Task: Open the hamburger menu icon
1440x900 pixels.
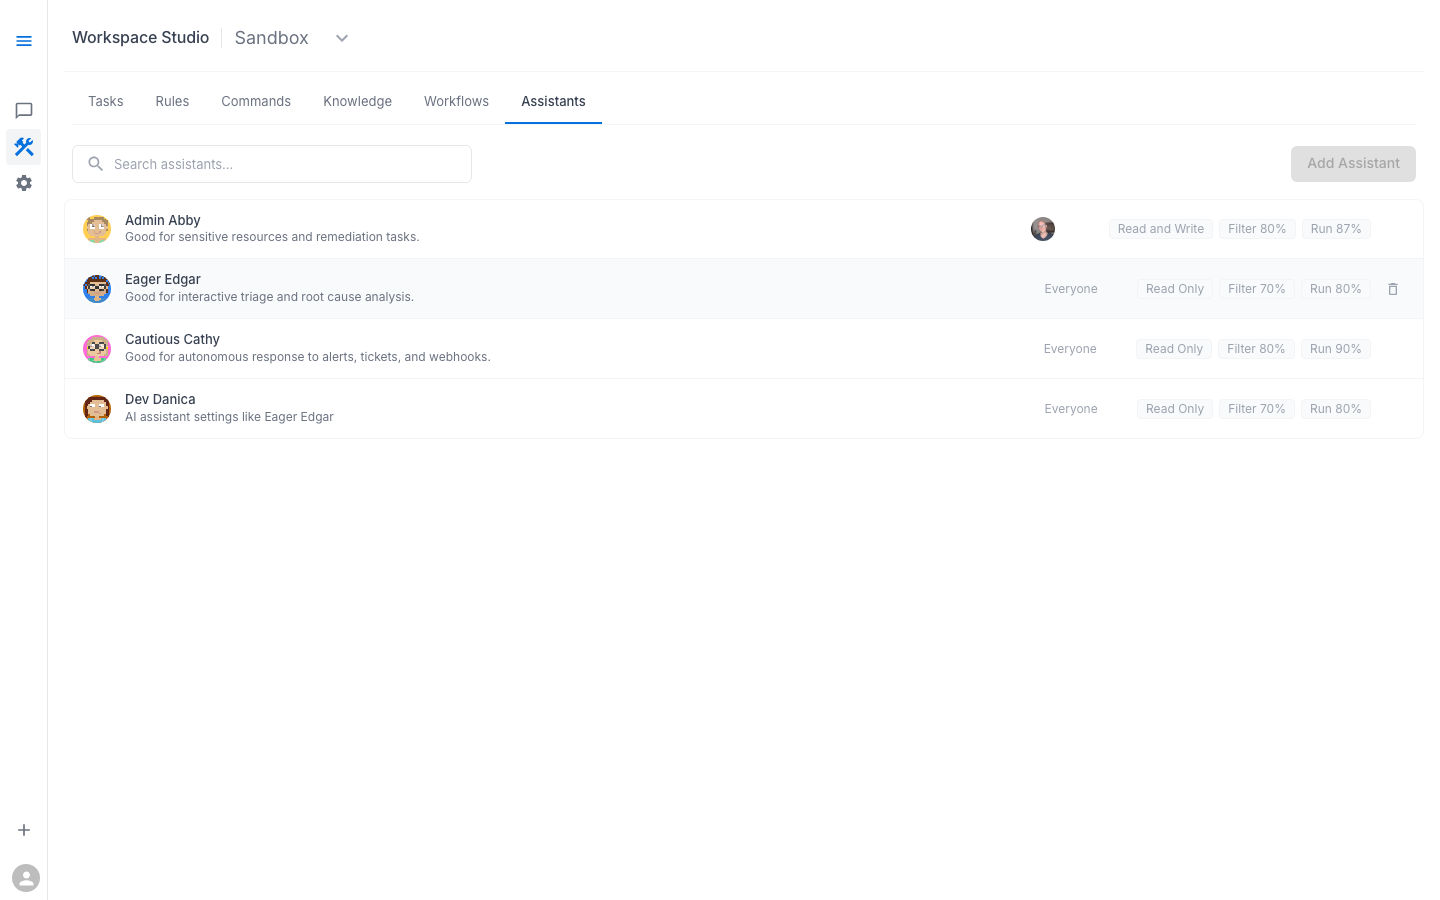Action: click(24, 41)
